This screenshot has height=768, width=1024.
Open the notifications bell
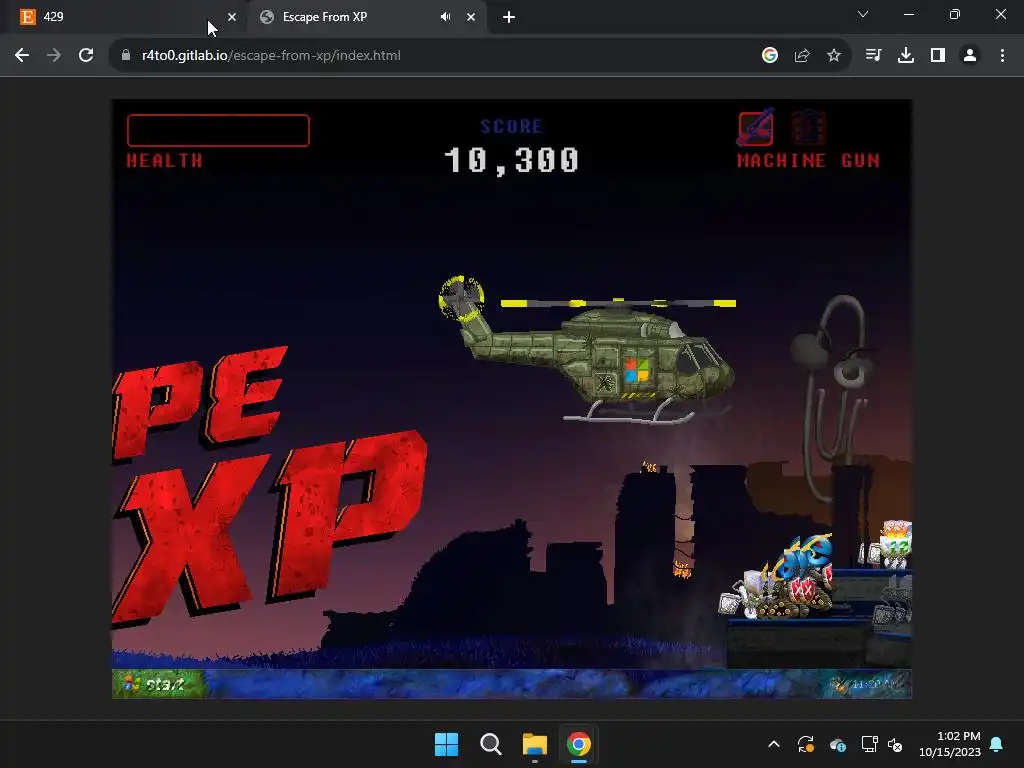(x=997, y=744)
